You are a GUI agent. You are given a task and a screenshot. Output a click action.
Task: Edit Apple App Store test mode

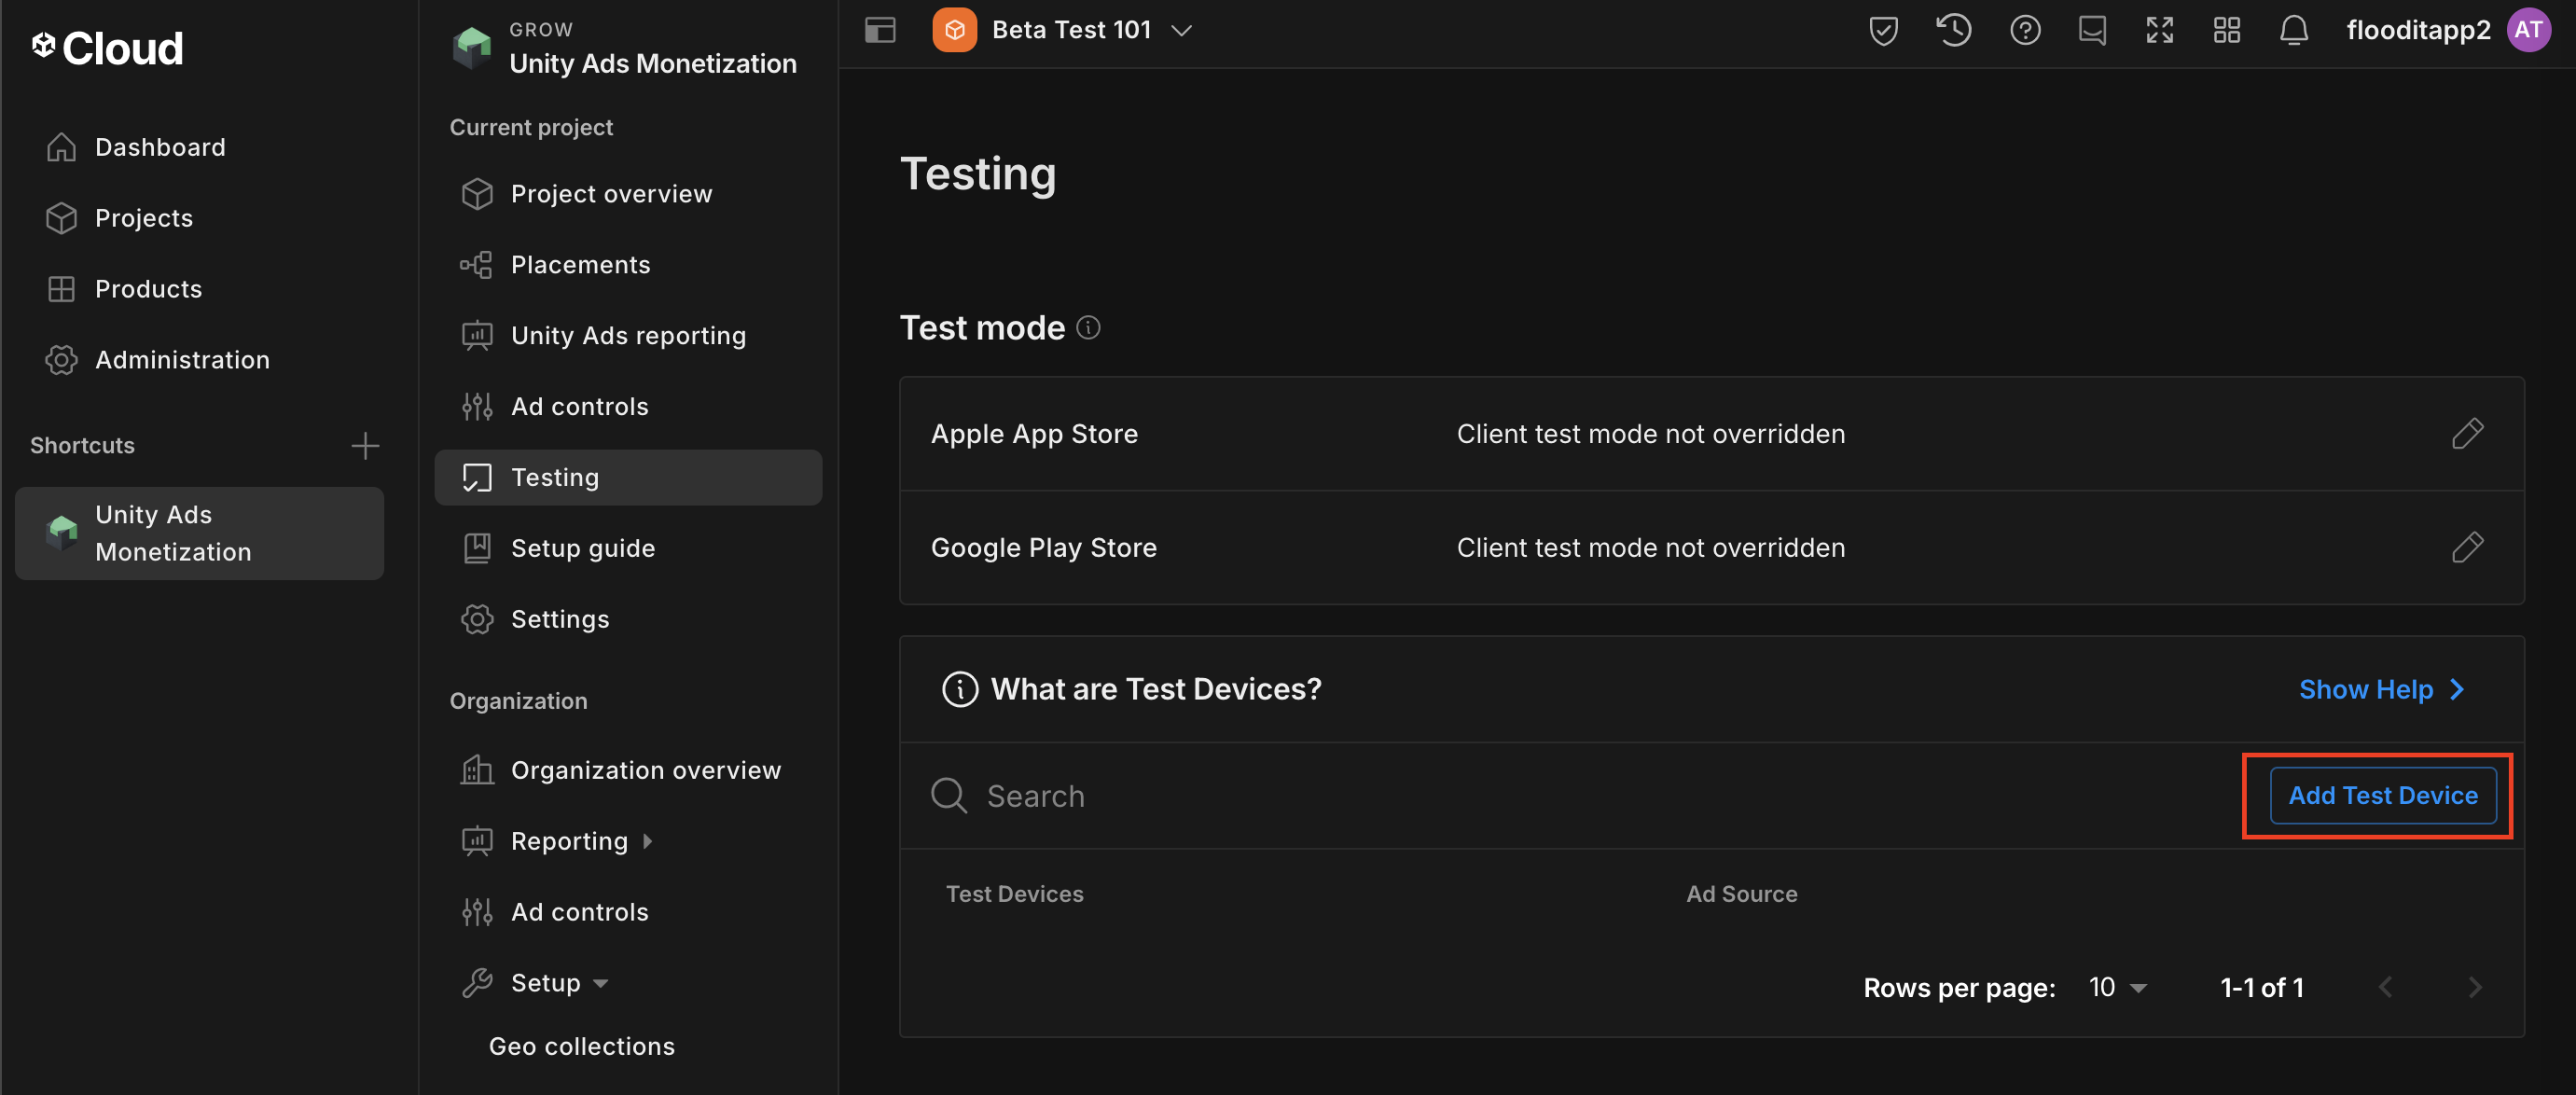point(2467,433)
